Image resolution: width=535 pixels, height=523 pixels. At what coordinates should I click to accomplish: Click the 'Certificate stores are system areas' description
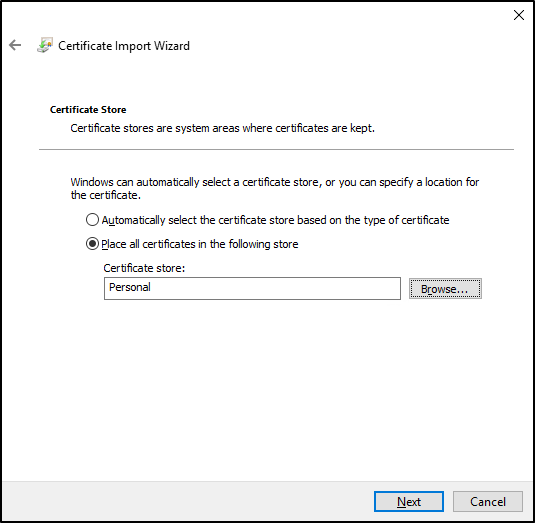coord(222,128)
